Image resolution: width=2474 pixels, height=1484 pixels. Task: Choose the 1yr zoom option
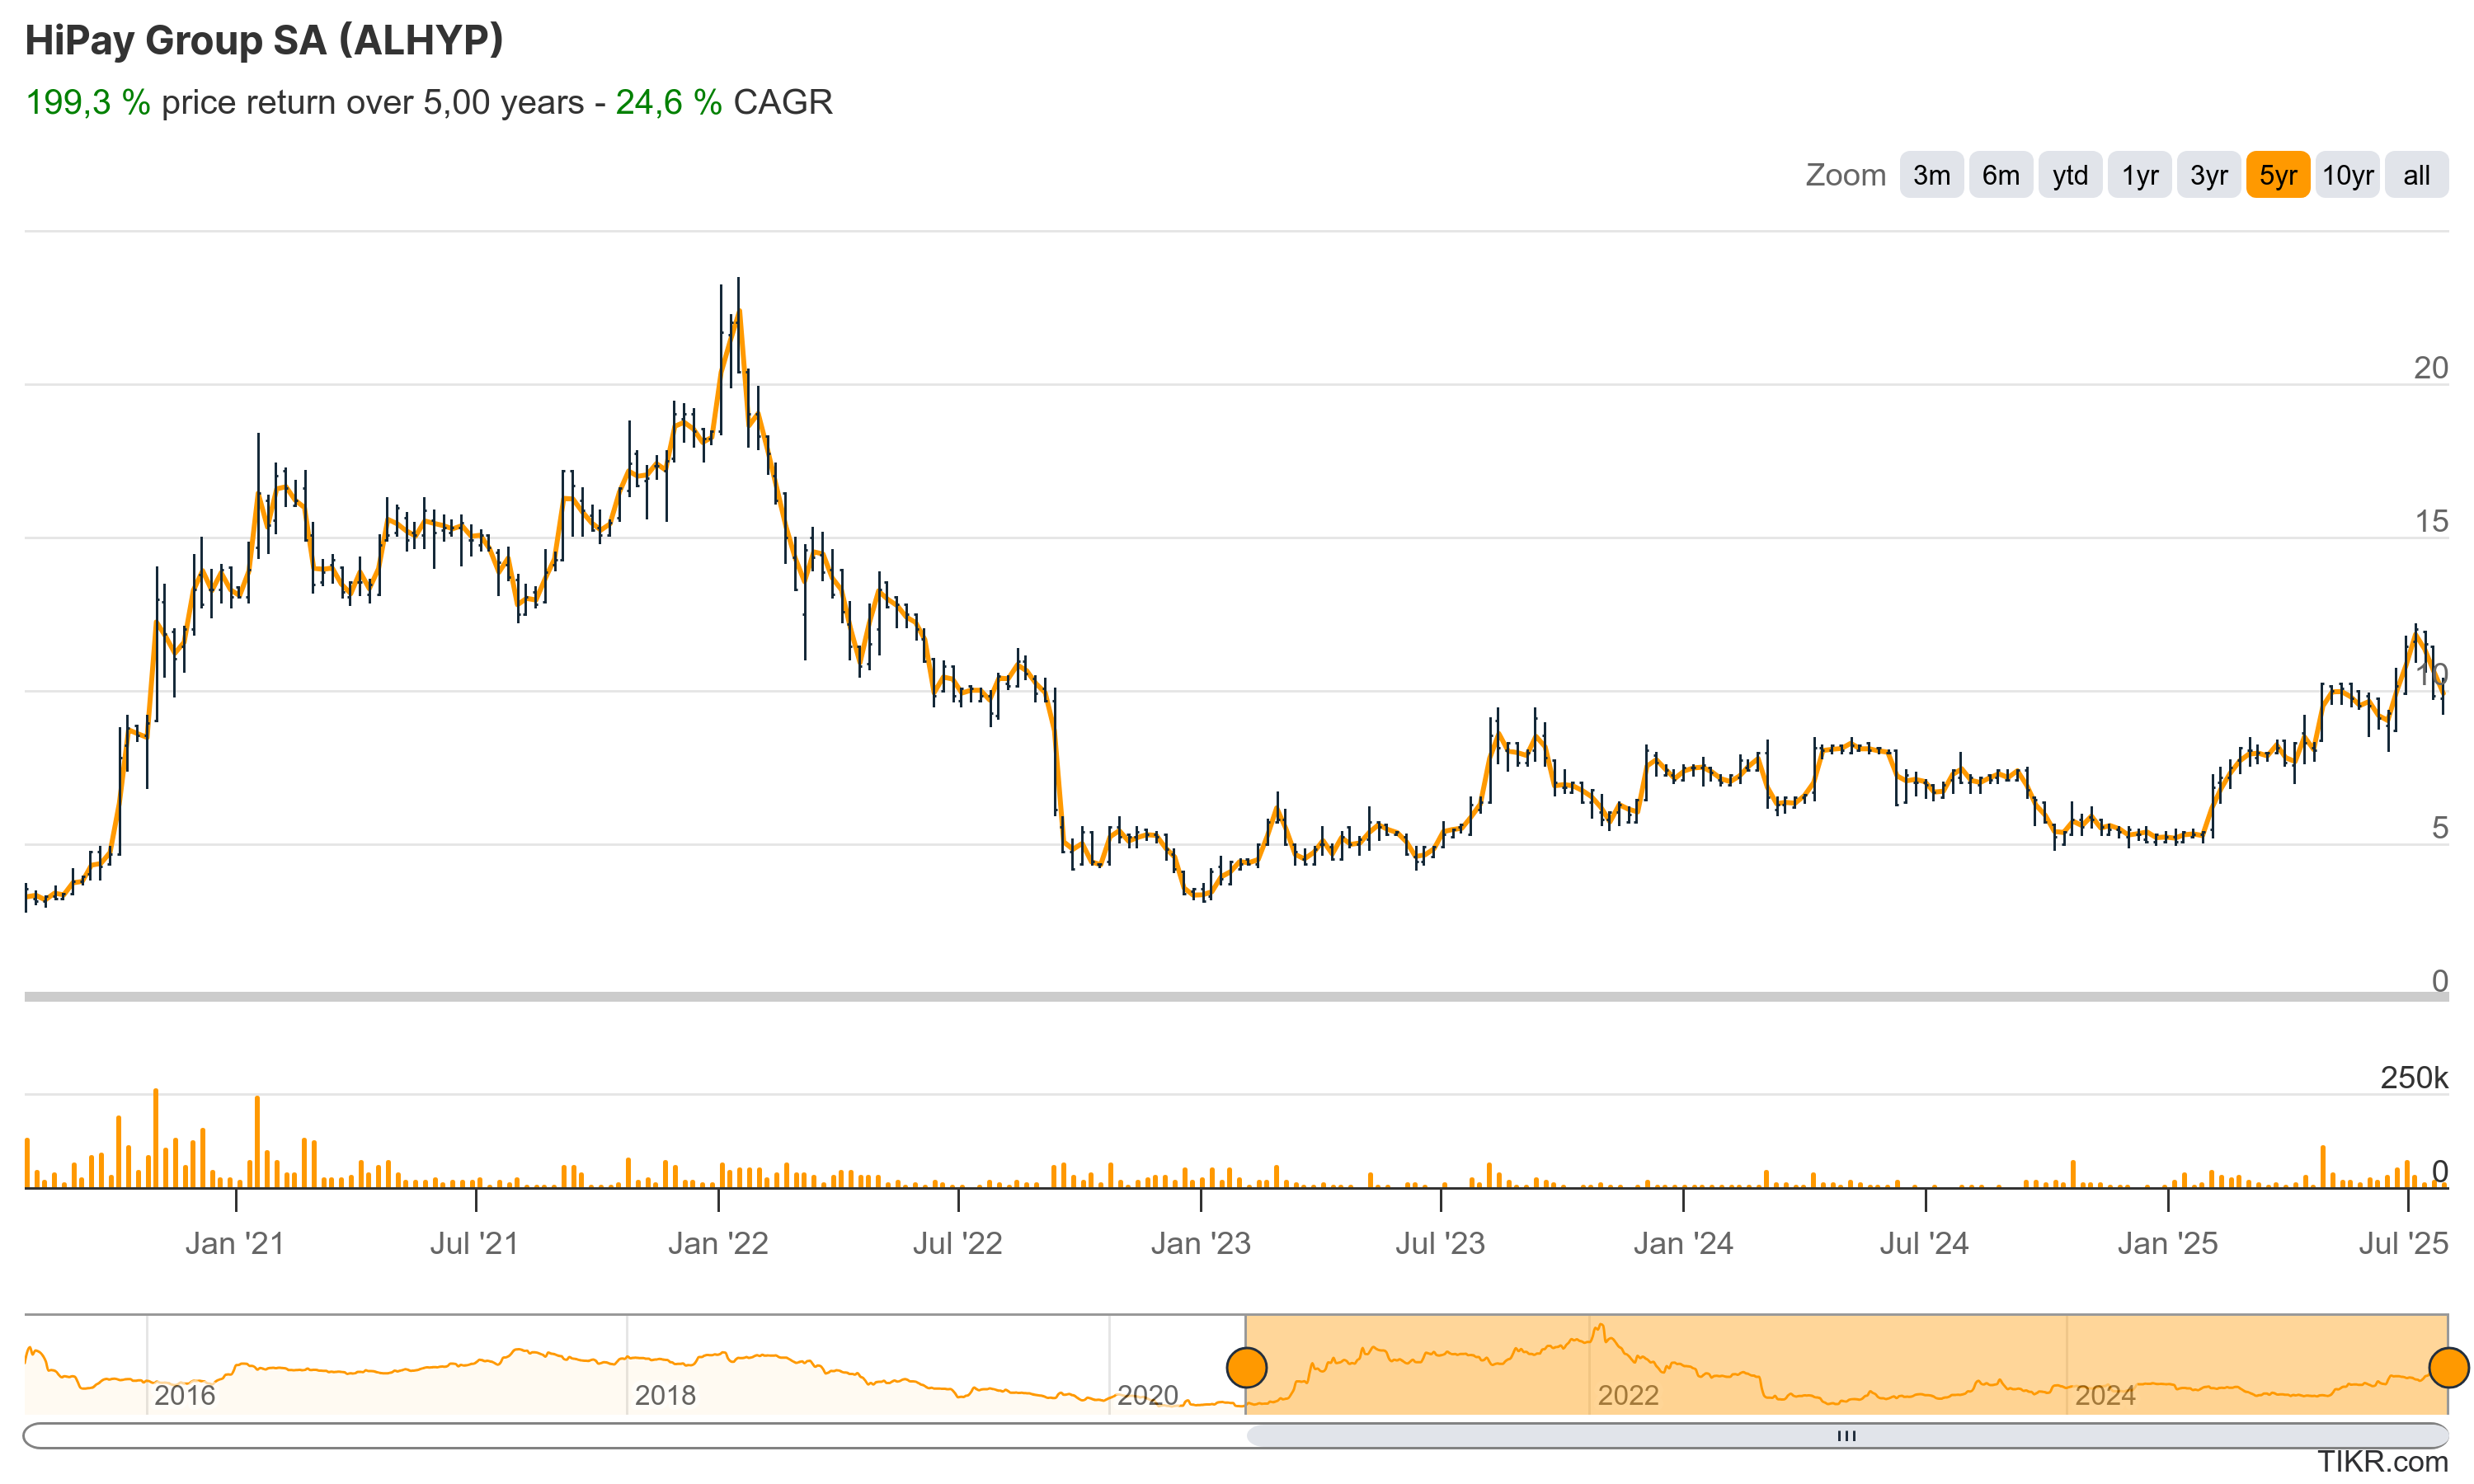coord(2139,175)
